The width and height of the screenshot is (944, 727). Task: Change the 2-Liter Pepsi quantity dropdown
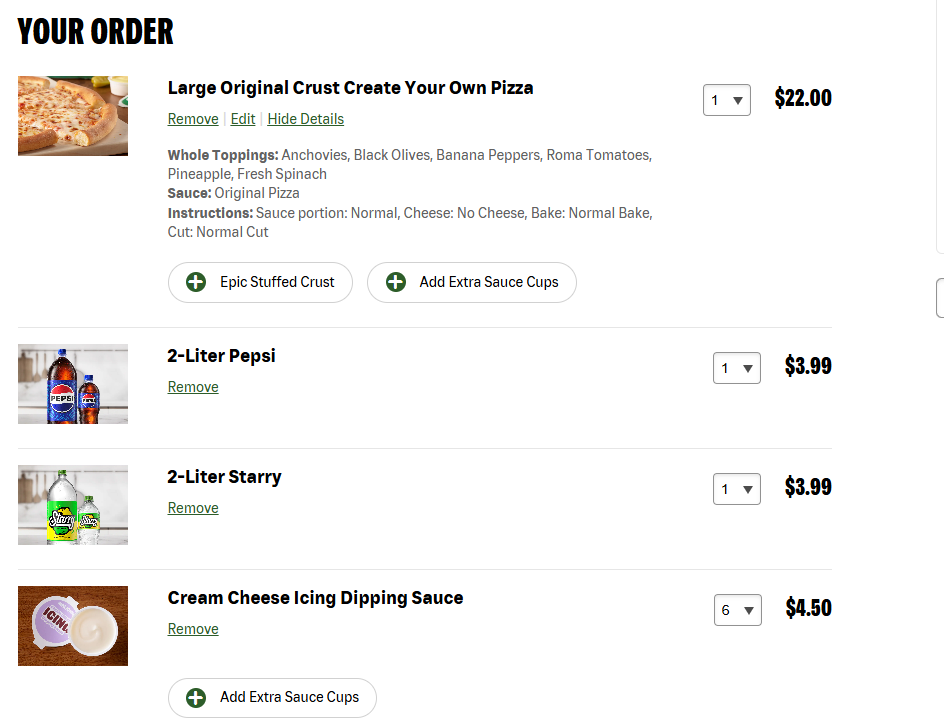pyautogui.click(x=737, y=368)
